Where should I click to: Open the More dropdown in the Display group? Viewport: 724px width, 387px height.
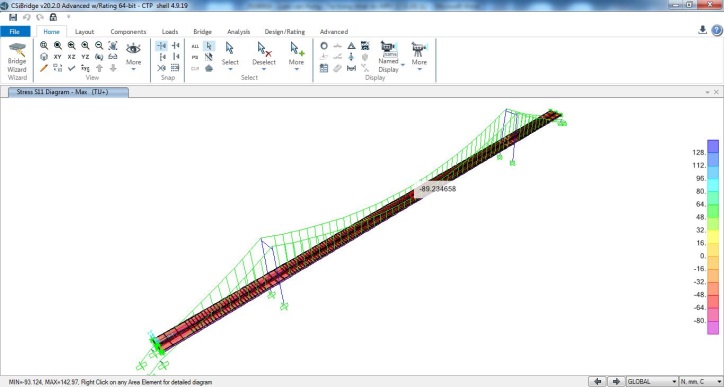pyautogui.click(x=419, y=57)
